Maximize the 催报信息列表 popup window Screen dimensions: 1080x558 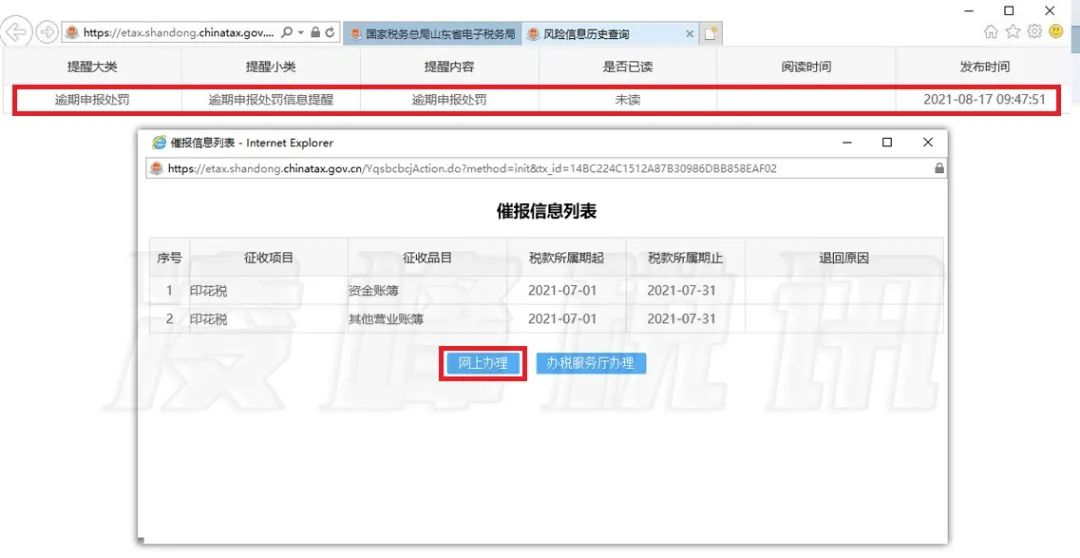pyautogui.click(x=886, y=143)
